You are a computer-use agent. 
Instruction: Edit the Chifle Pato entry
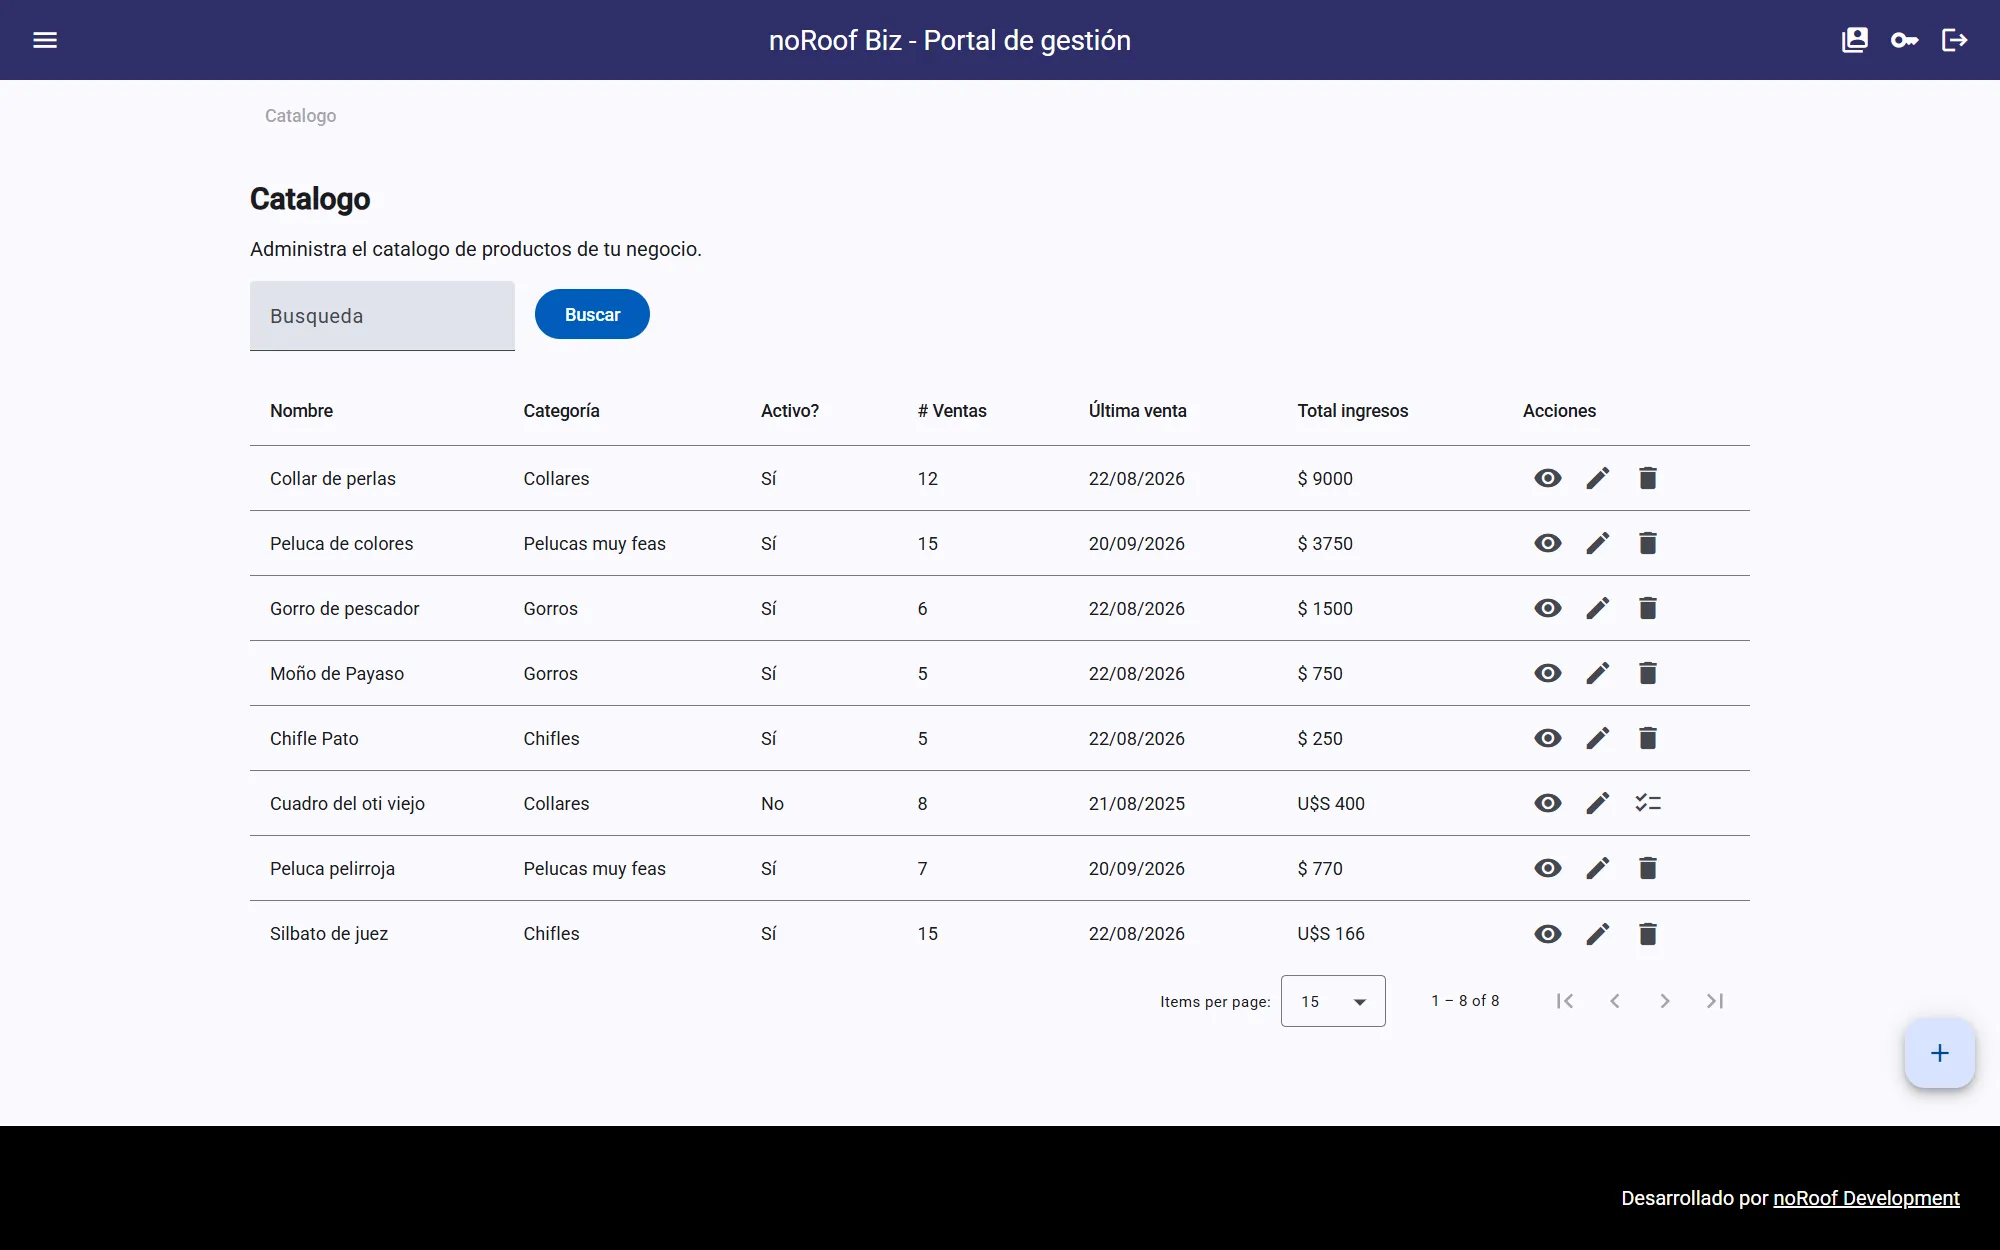pos(1598,738)
